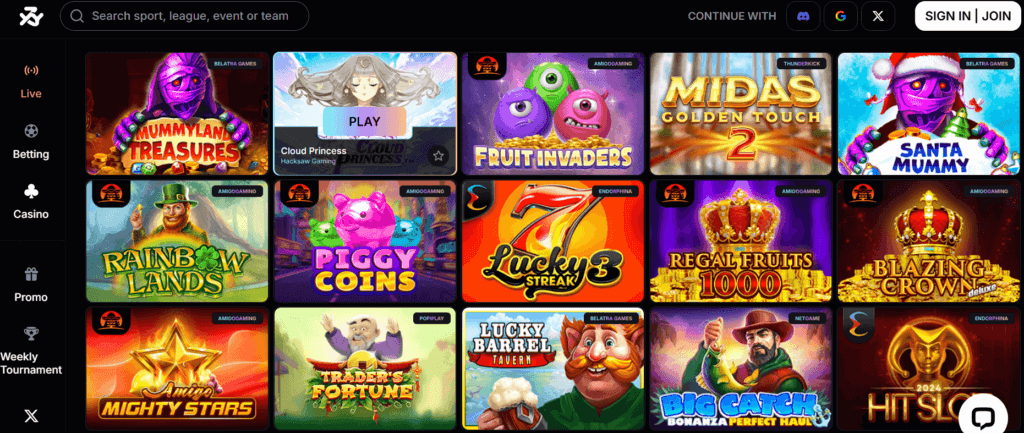Go to Live section in sidebar
1024x433 pixels.
[31, 82]
